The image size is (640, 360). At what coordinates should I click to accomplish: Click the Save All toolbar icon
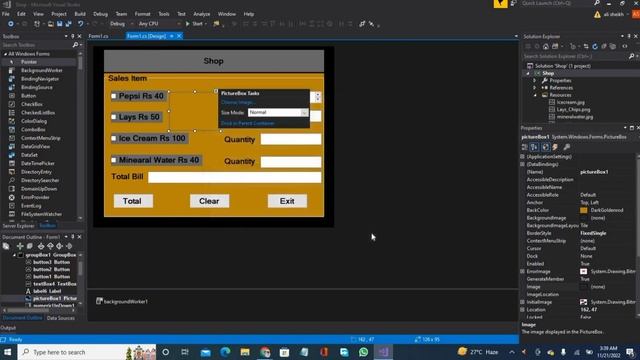coord(68,24)
